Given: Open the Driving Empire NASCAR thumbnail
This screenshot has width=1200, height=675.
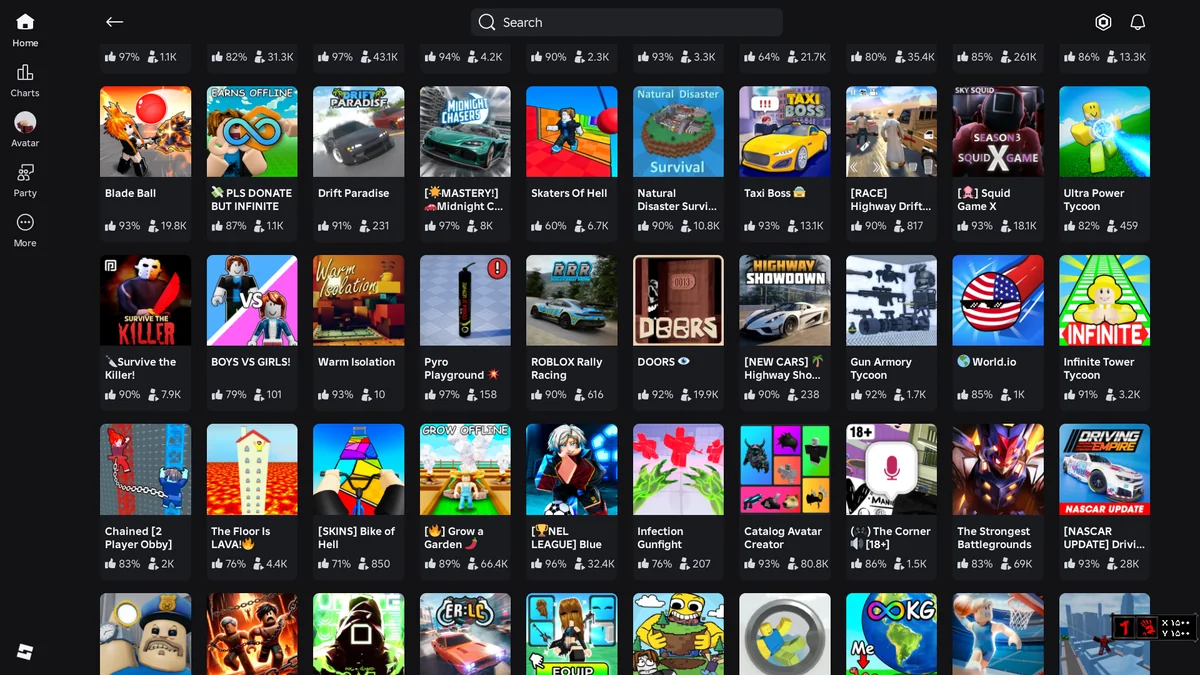Looking at the screenshot, I should coord(1104,469).
